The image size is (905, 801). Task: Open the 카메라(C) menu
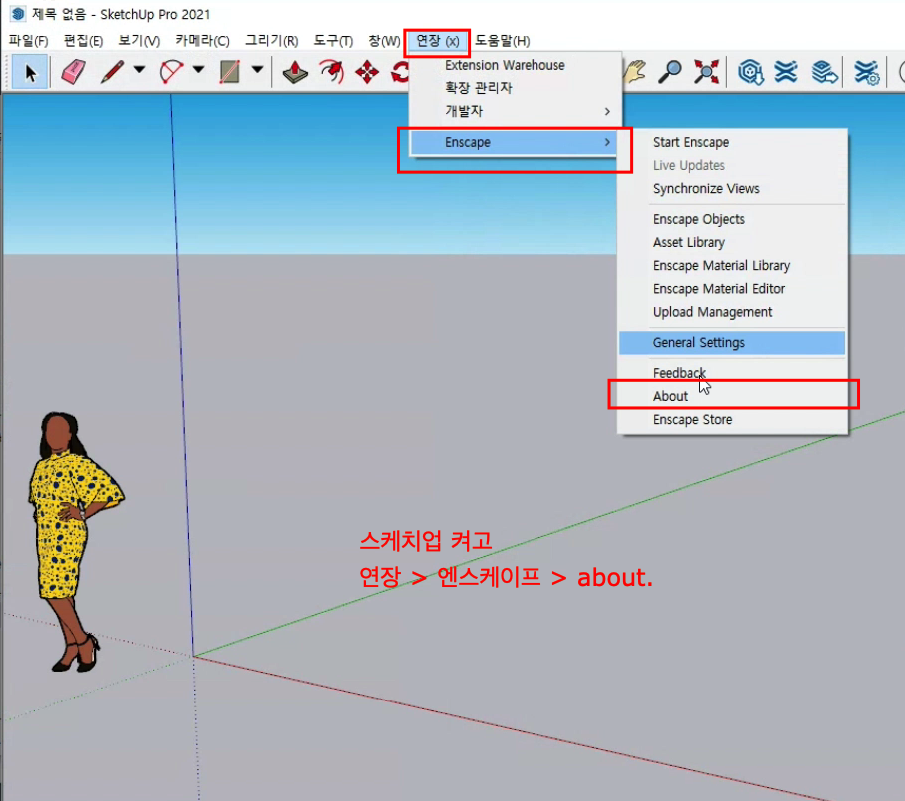pos(203,41)
